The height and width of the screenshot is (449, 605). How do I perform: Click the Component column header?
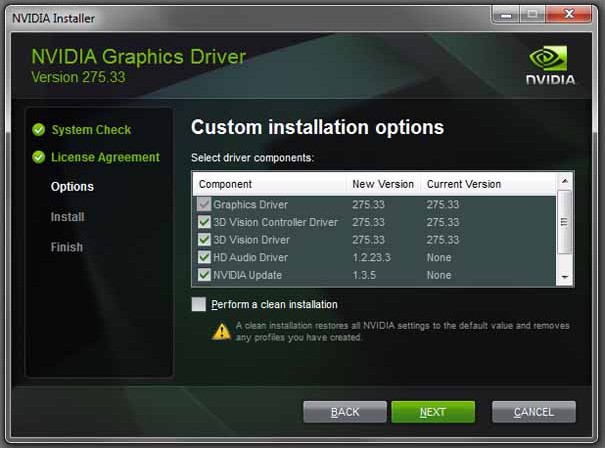(x=226, y=184)
